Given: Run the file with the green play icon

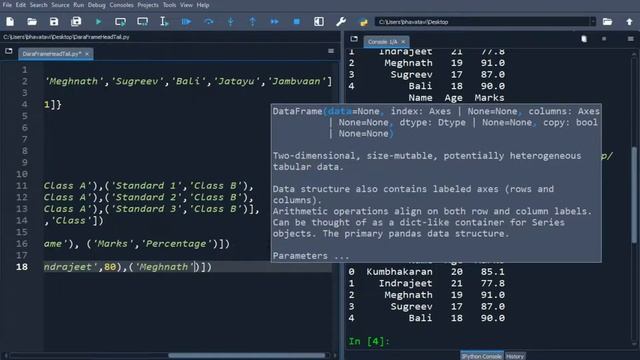Looking at the screenshot, I should [x=98, y=22].
